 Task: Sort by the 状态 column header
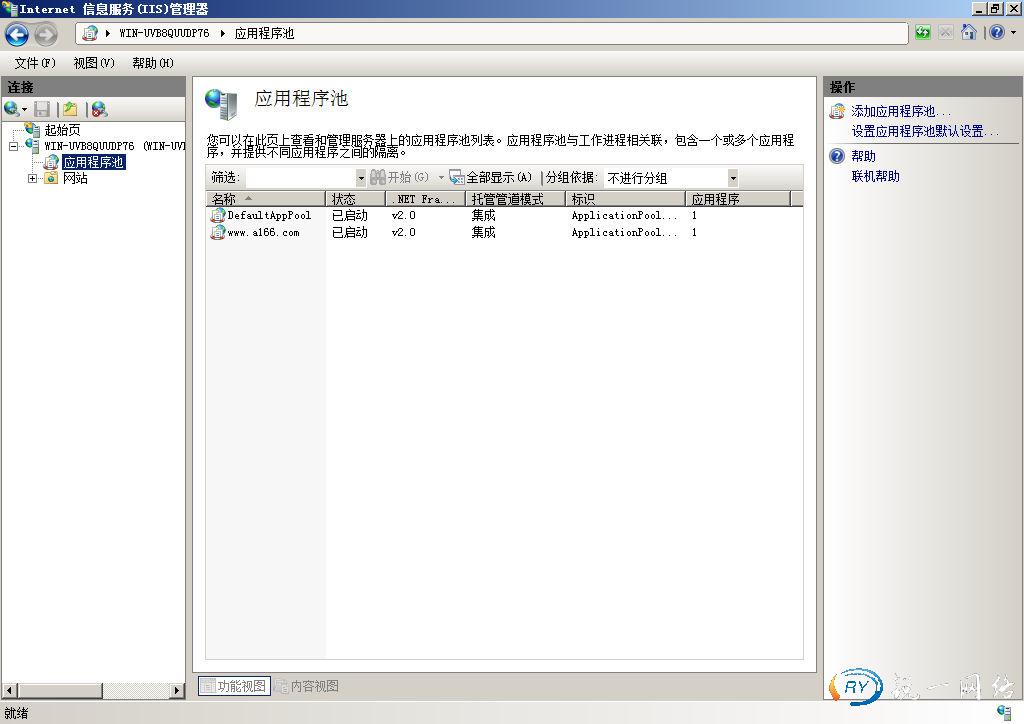point(354,199)
